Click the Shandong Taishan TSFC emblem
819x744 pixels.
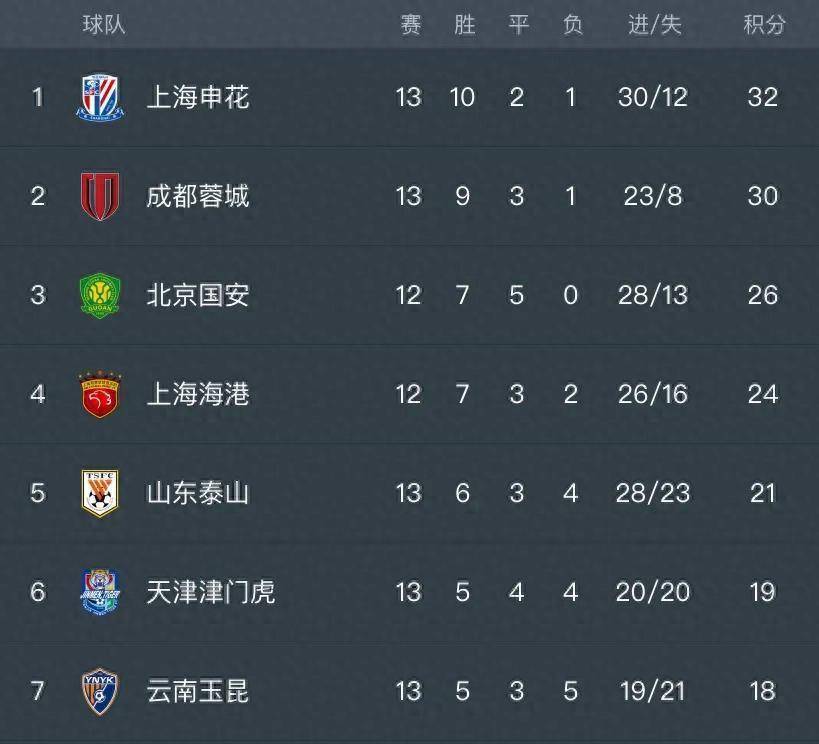[x=100, y=493]
